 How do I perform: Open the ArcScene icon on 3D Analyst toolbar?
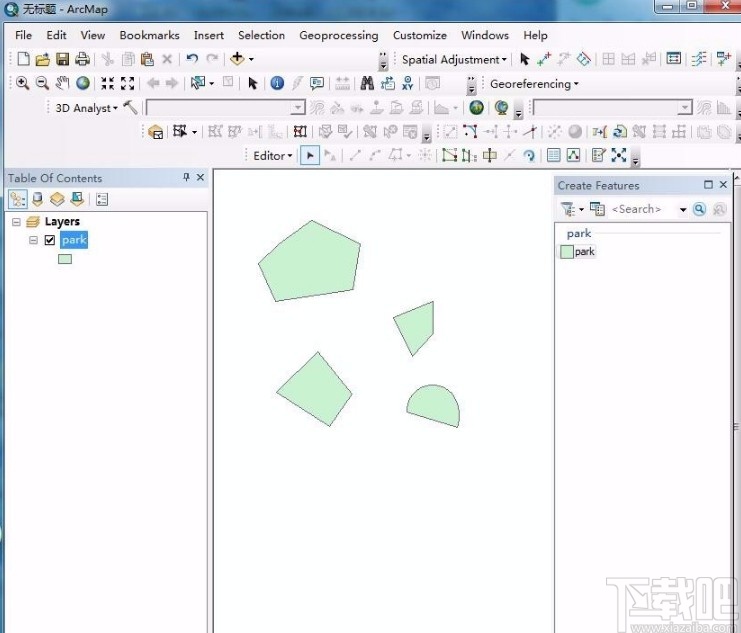tap(476, 108)
